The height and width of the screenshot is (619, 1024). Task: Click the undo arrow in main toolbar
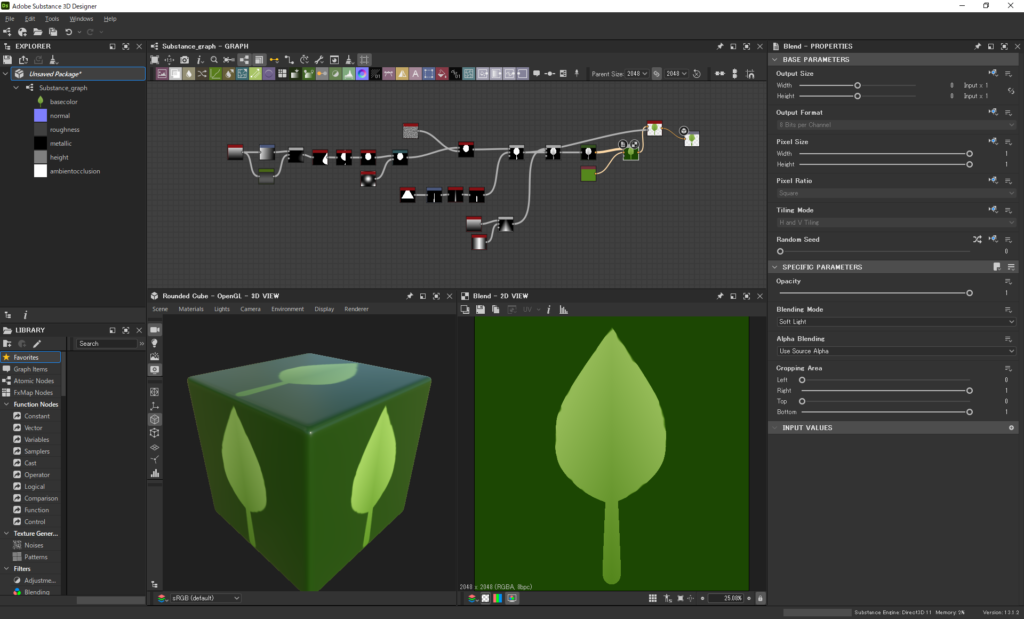coord(69,32)
